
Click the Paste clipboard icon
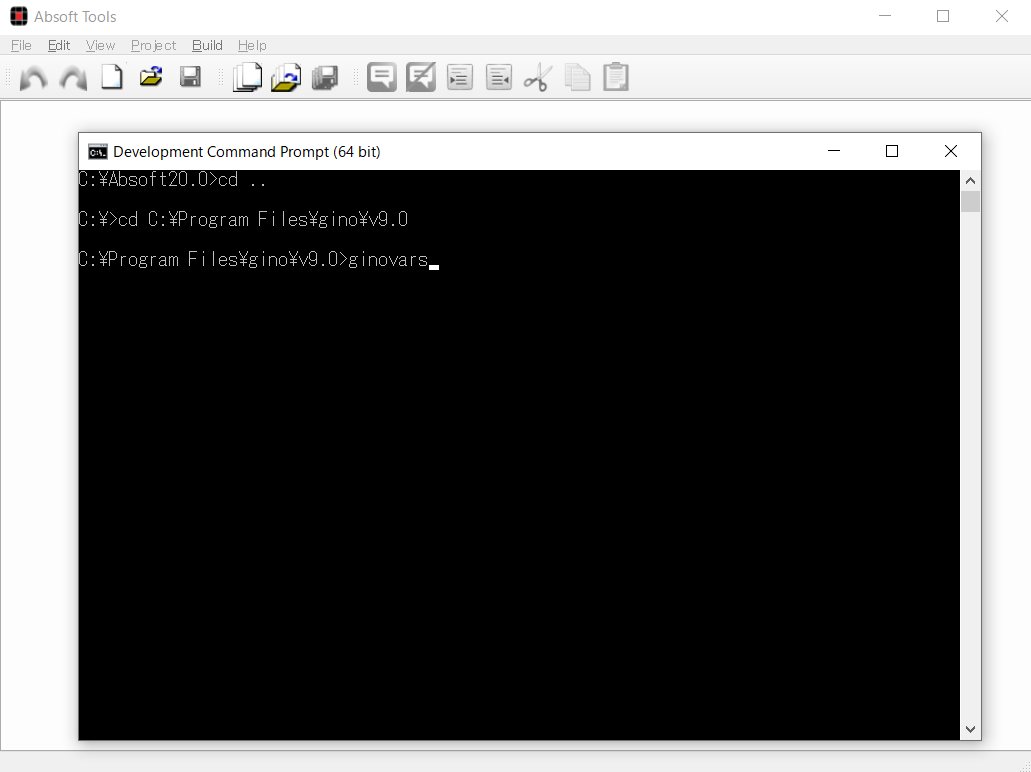tap(616, 77)
